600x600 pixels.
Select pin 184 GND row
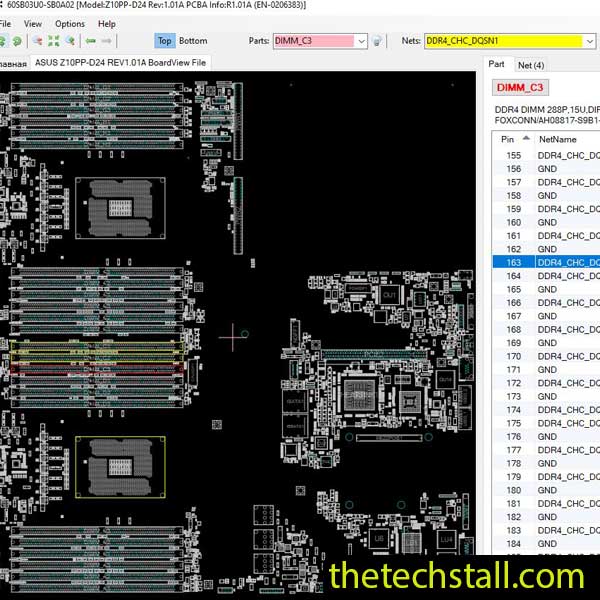[546, 544]
